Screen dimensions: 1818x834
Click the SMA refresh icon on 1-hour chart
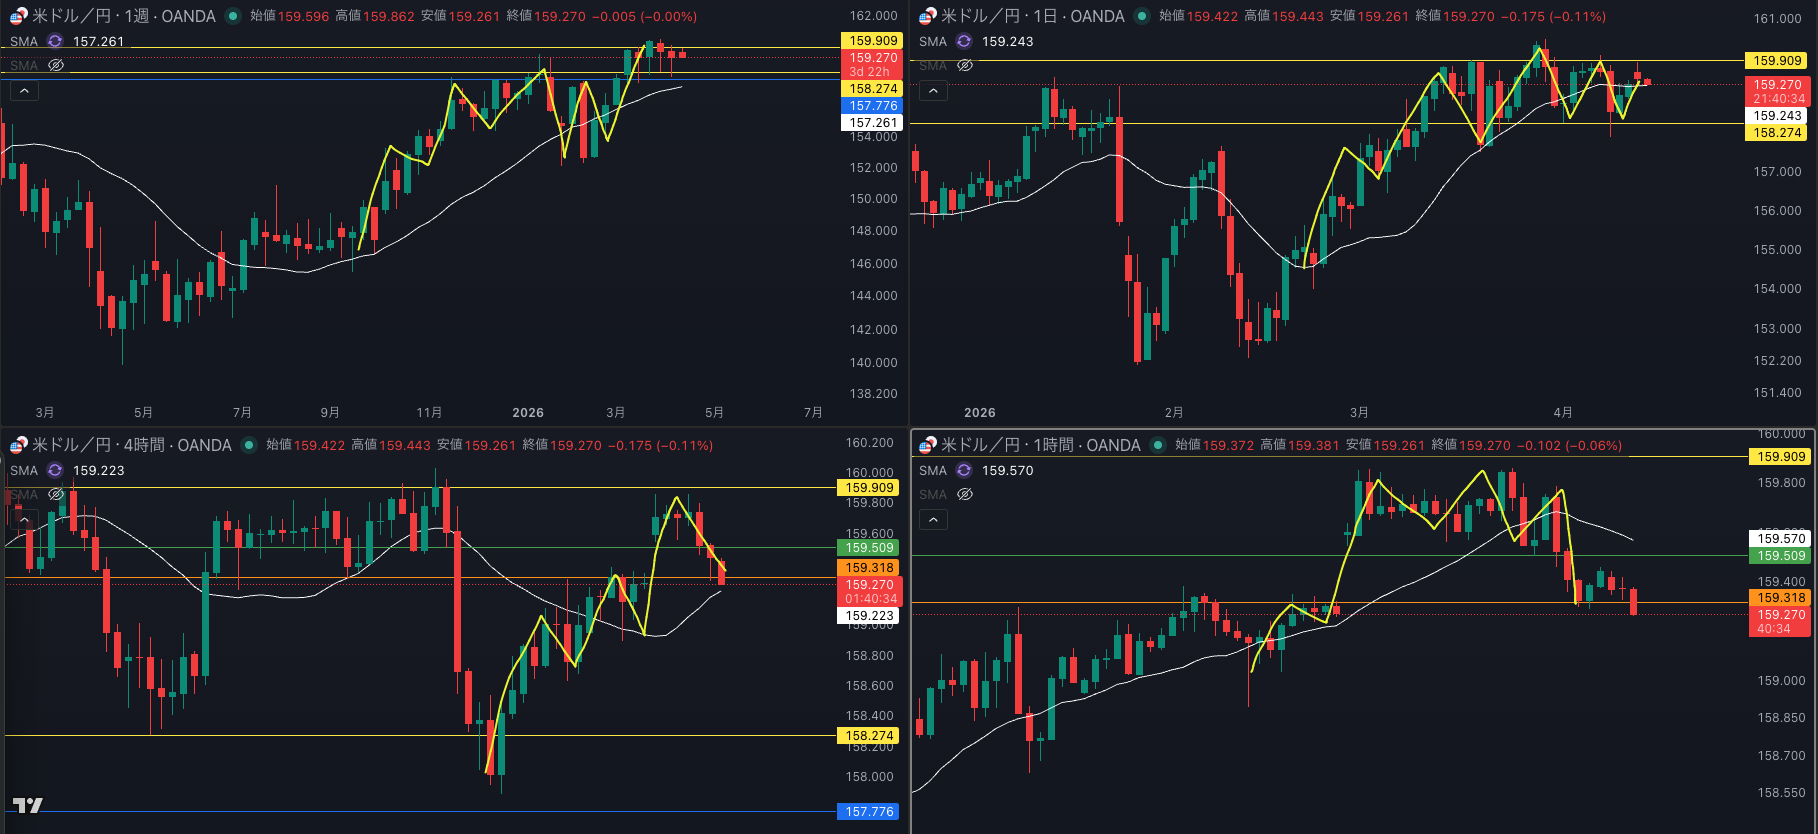click(964, 470)
